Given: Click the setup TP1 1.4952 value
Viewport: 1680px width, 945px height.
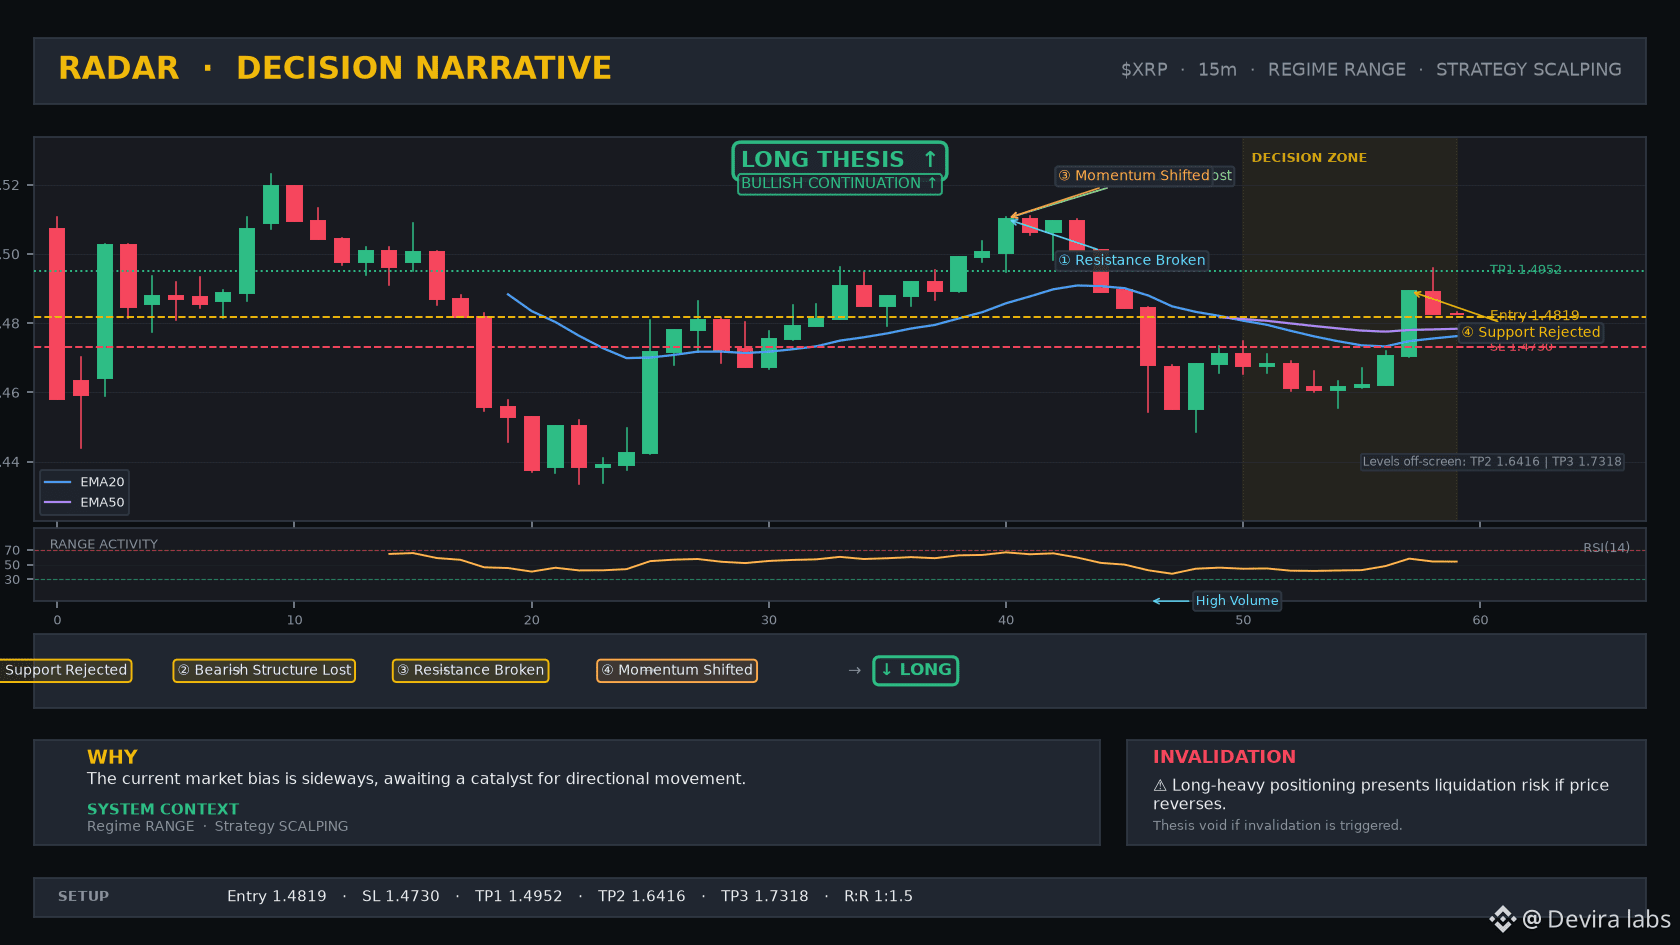Looking at the screenshot, I should pos(518,897).
